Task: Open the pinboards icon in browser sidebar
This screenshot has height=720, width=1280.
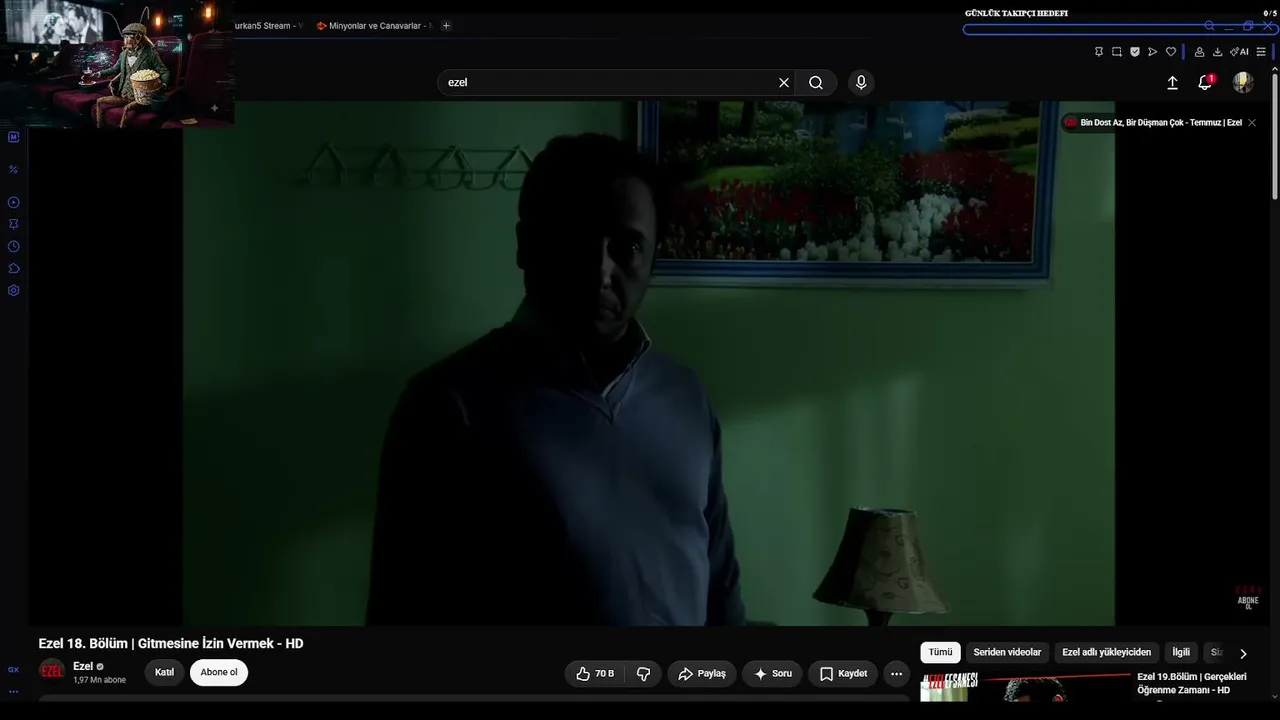Action: pos(14,224)
